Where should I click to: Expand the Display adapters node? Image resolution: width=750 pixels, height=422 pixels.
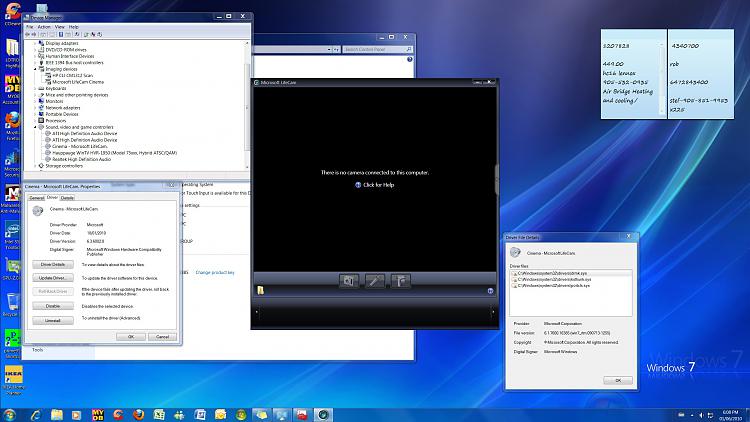(35, 43)
